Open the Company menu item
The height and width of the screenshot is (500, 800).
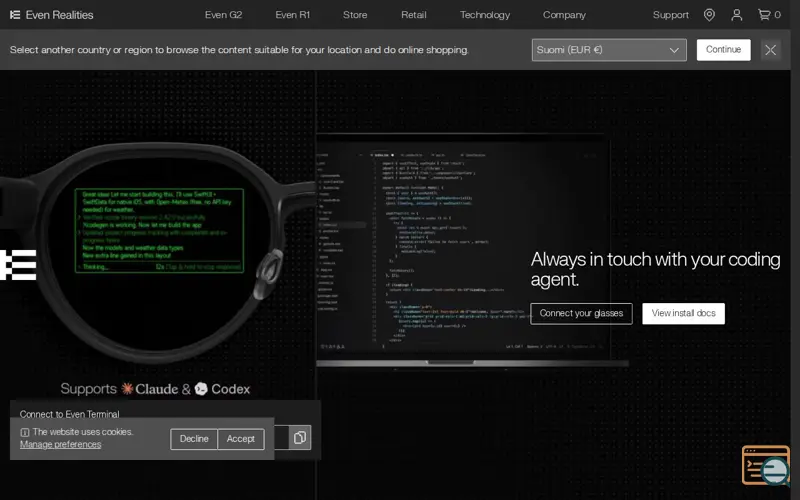pos(564,15)
